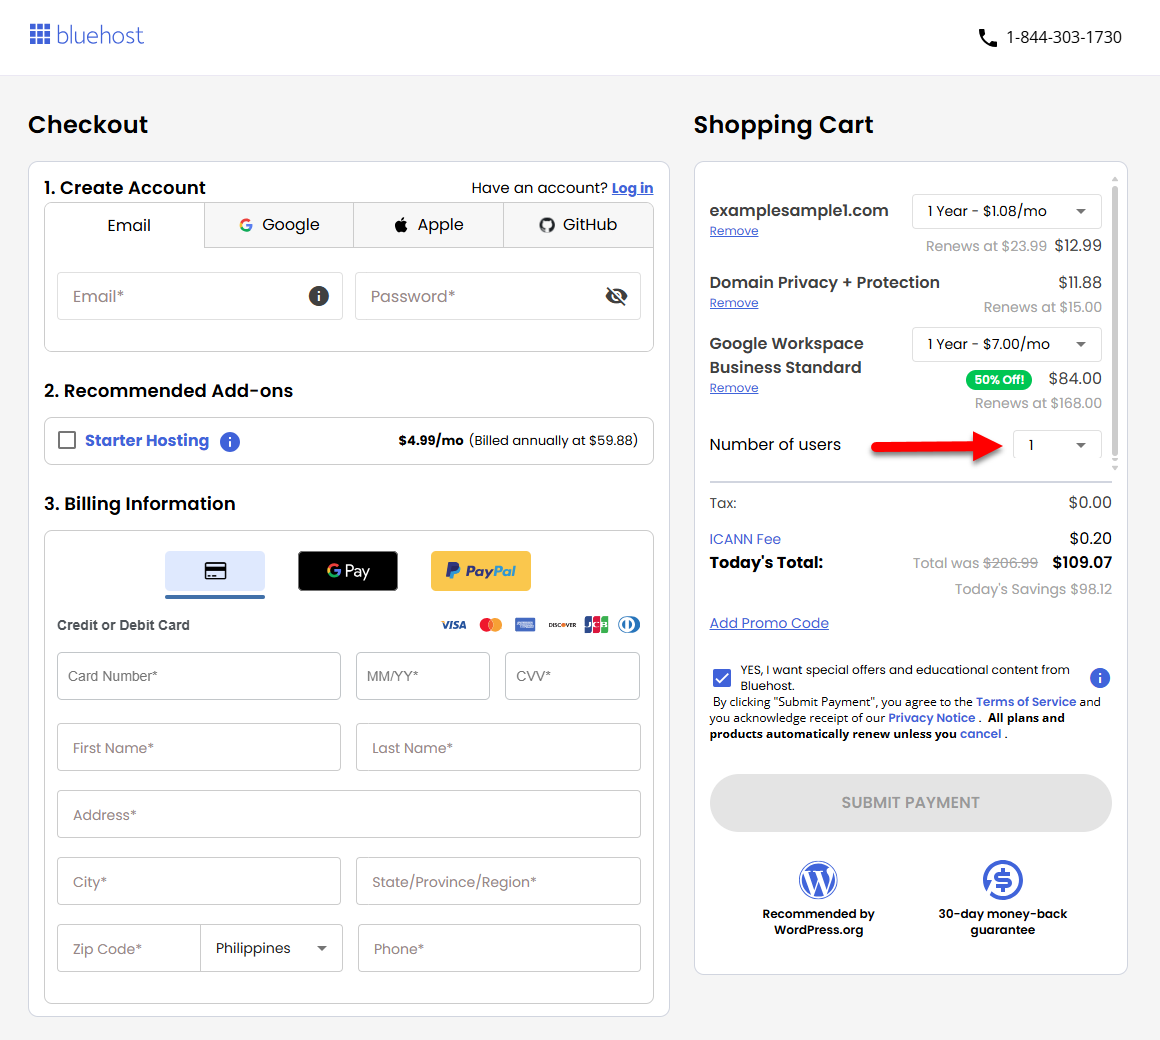Click the Log in link

click(x=633, y=188)
